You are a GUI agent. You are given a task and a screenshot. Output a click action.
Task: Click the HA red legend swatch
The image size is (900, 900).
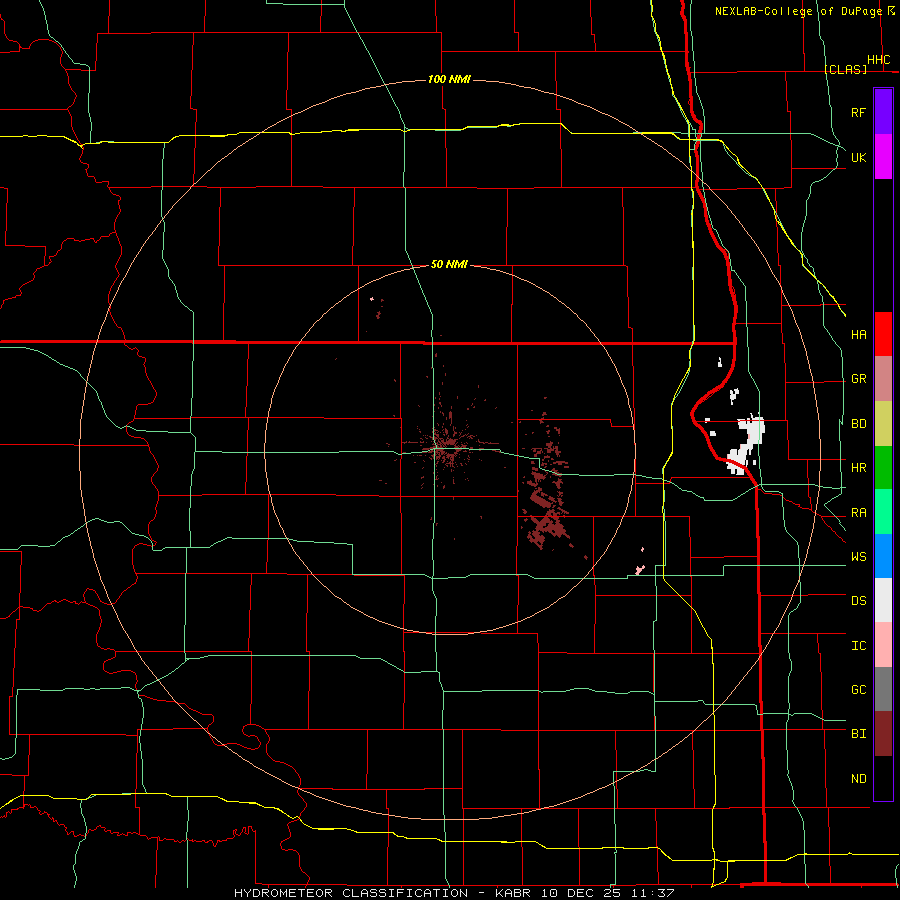click(x=883, y=334)
